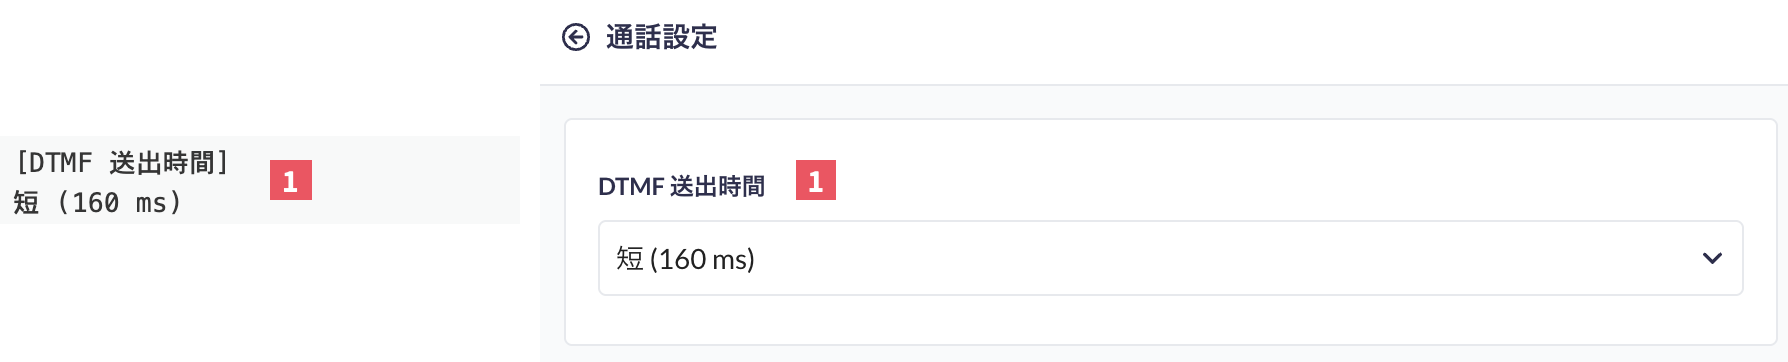
Task: Select the 短 (160 ms) value in the combo box
Action: [685, 259]
